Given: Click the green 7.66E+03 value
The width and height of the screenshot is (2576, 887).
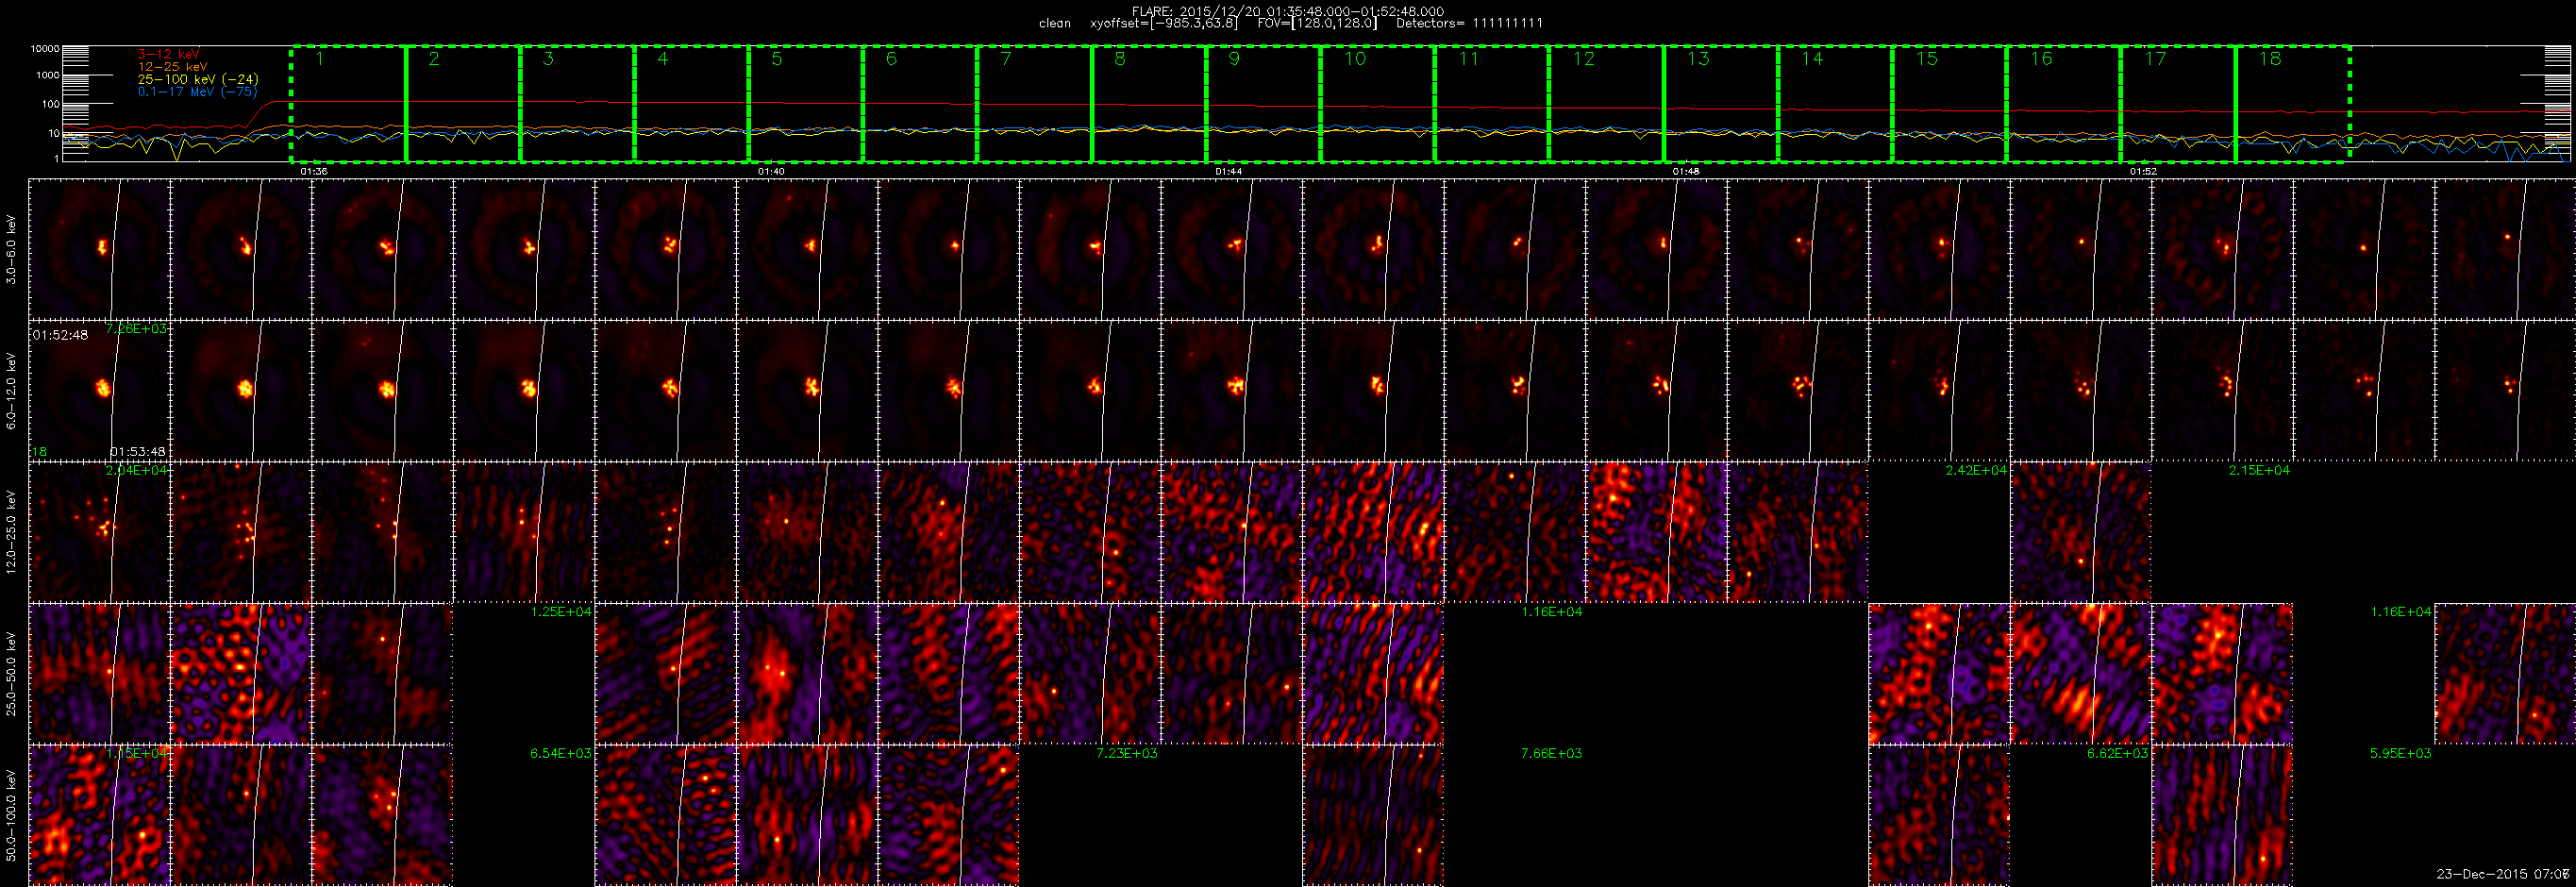Looking at the screenshot, I should 1551,753.
